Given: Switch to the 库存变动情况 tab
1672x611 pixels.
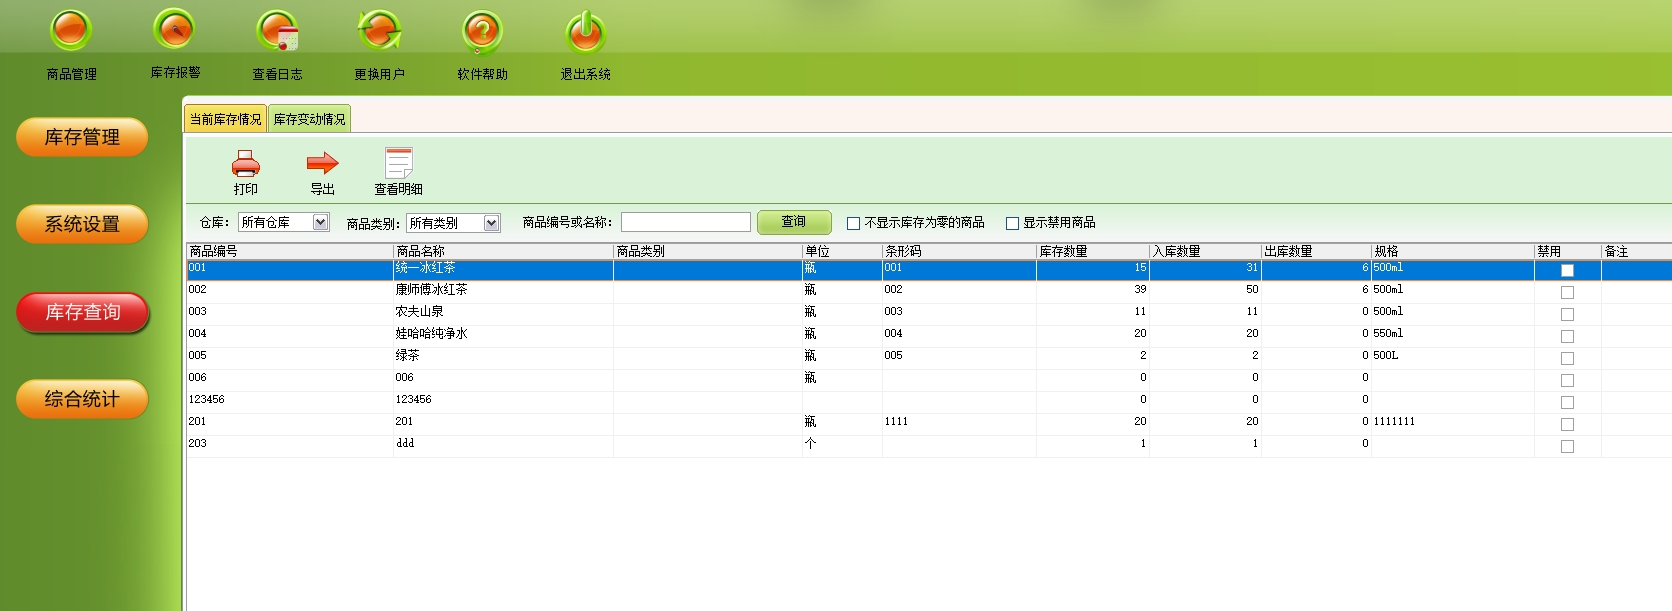Looking at the screenshot, I should pos(309,119).
